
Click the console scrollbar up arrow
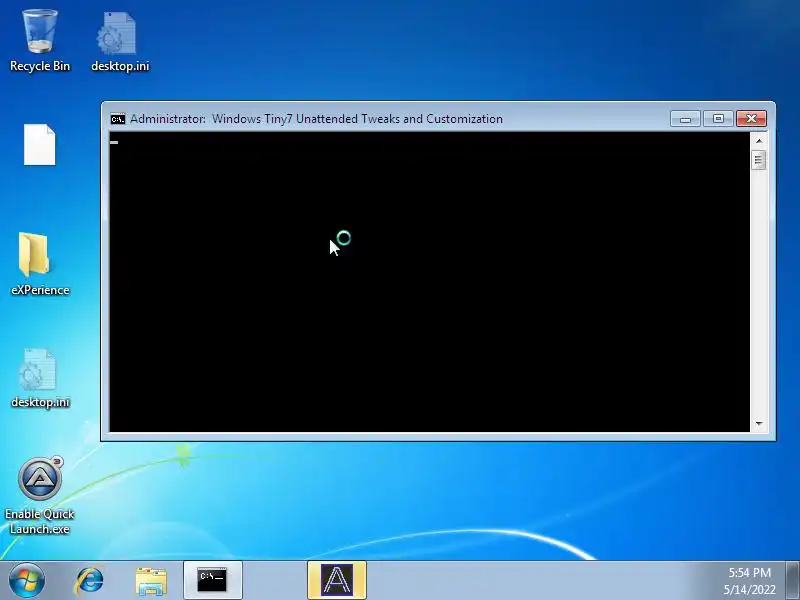759,140
